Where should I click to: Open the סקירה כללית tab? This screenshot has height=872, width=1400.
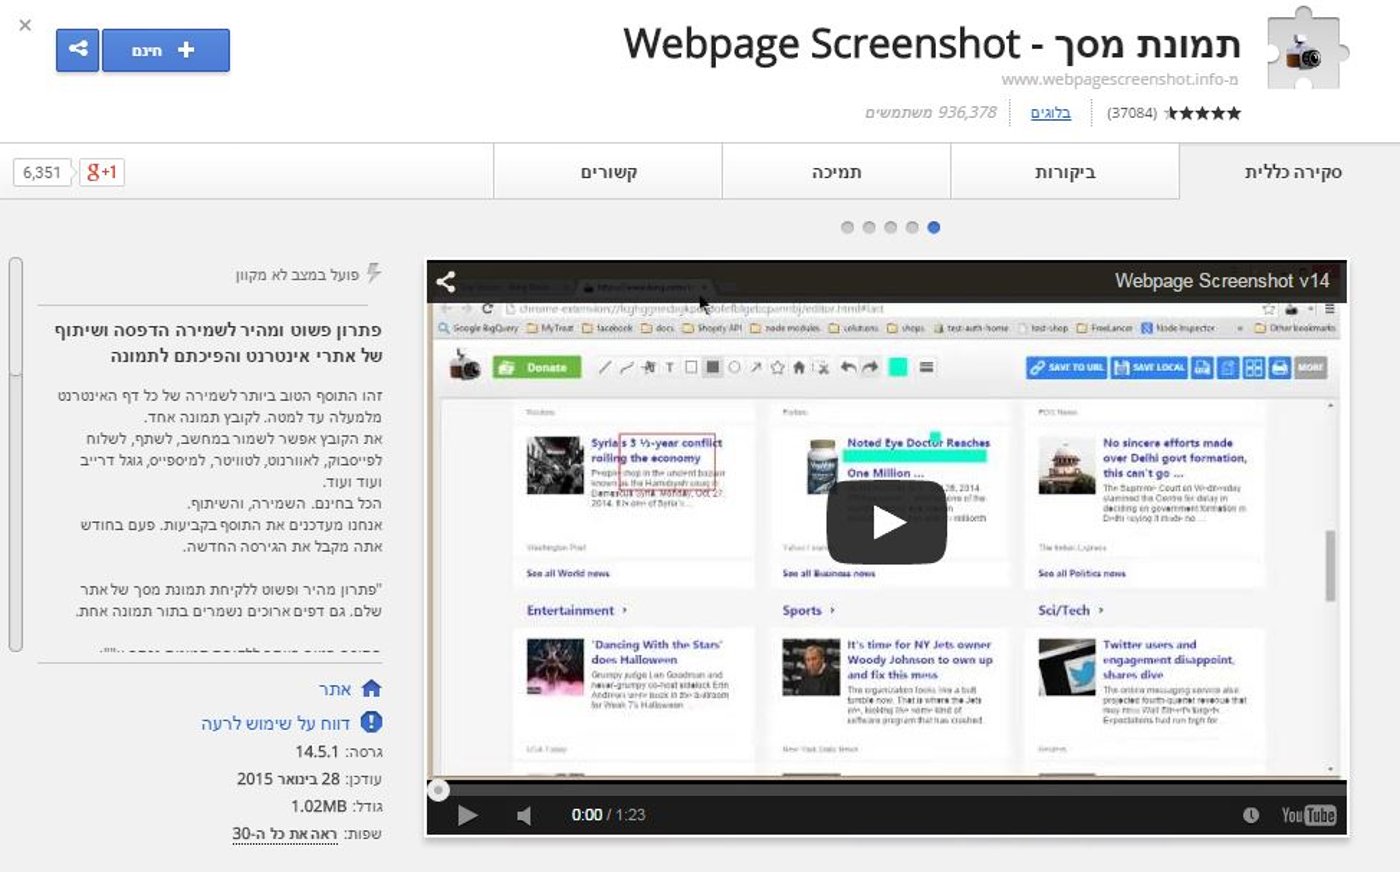[x=1292, y=172]
